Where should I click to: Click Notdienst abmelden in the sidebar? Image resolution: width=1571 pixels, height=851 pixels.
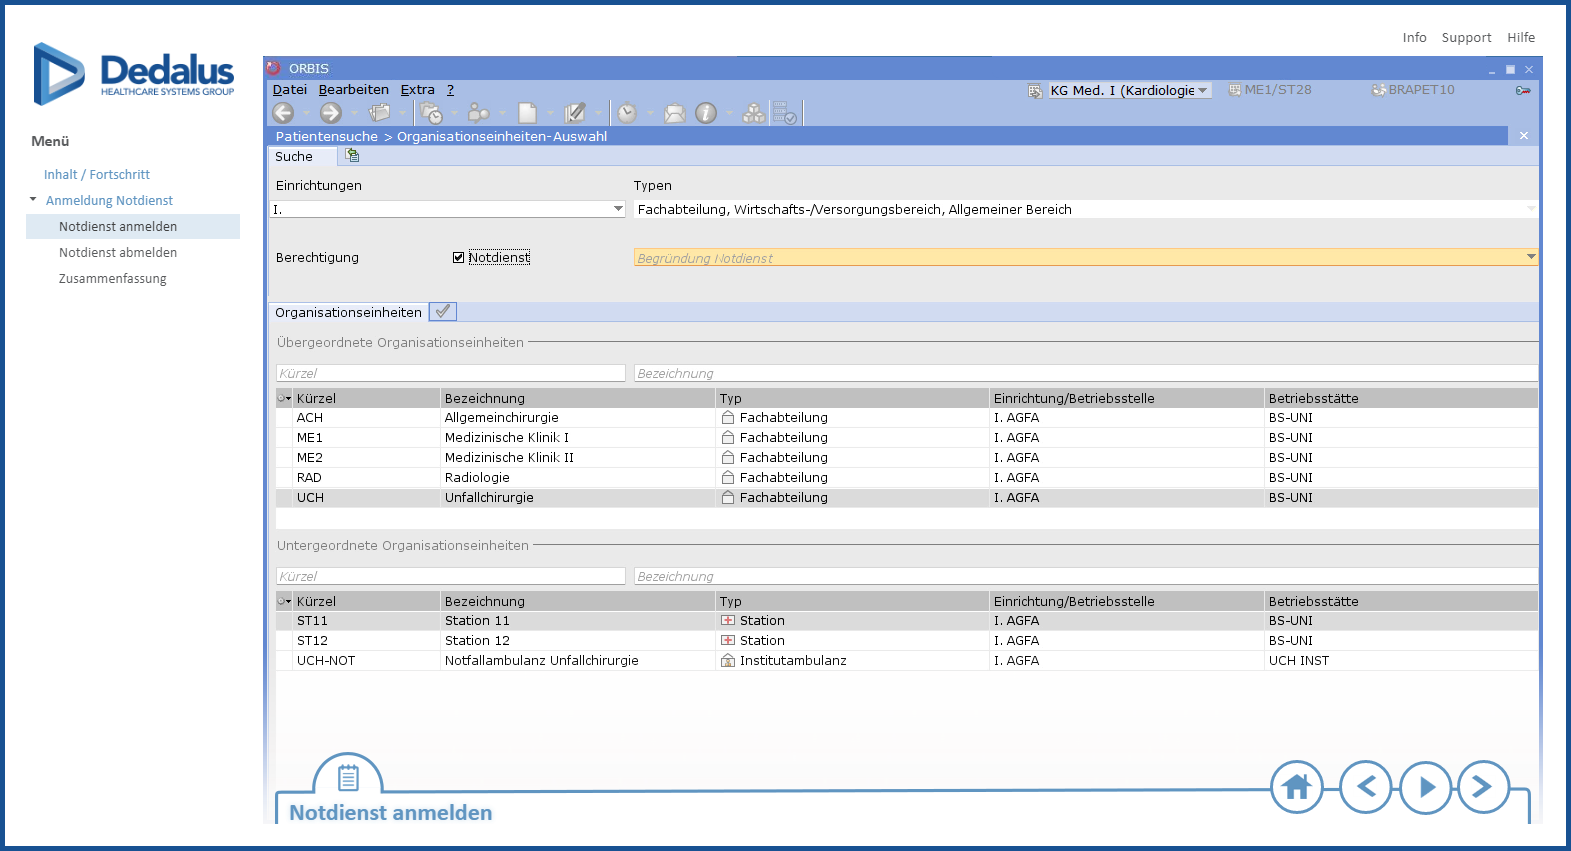[x=118, y=253]
